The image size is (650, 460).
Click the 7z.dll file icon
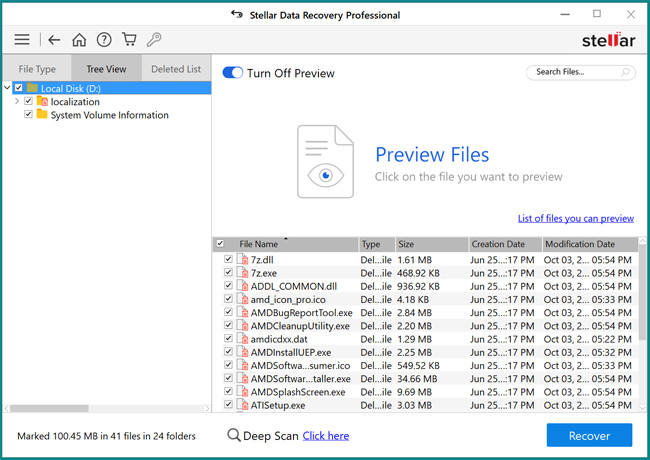(241, 260)
